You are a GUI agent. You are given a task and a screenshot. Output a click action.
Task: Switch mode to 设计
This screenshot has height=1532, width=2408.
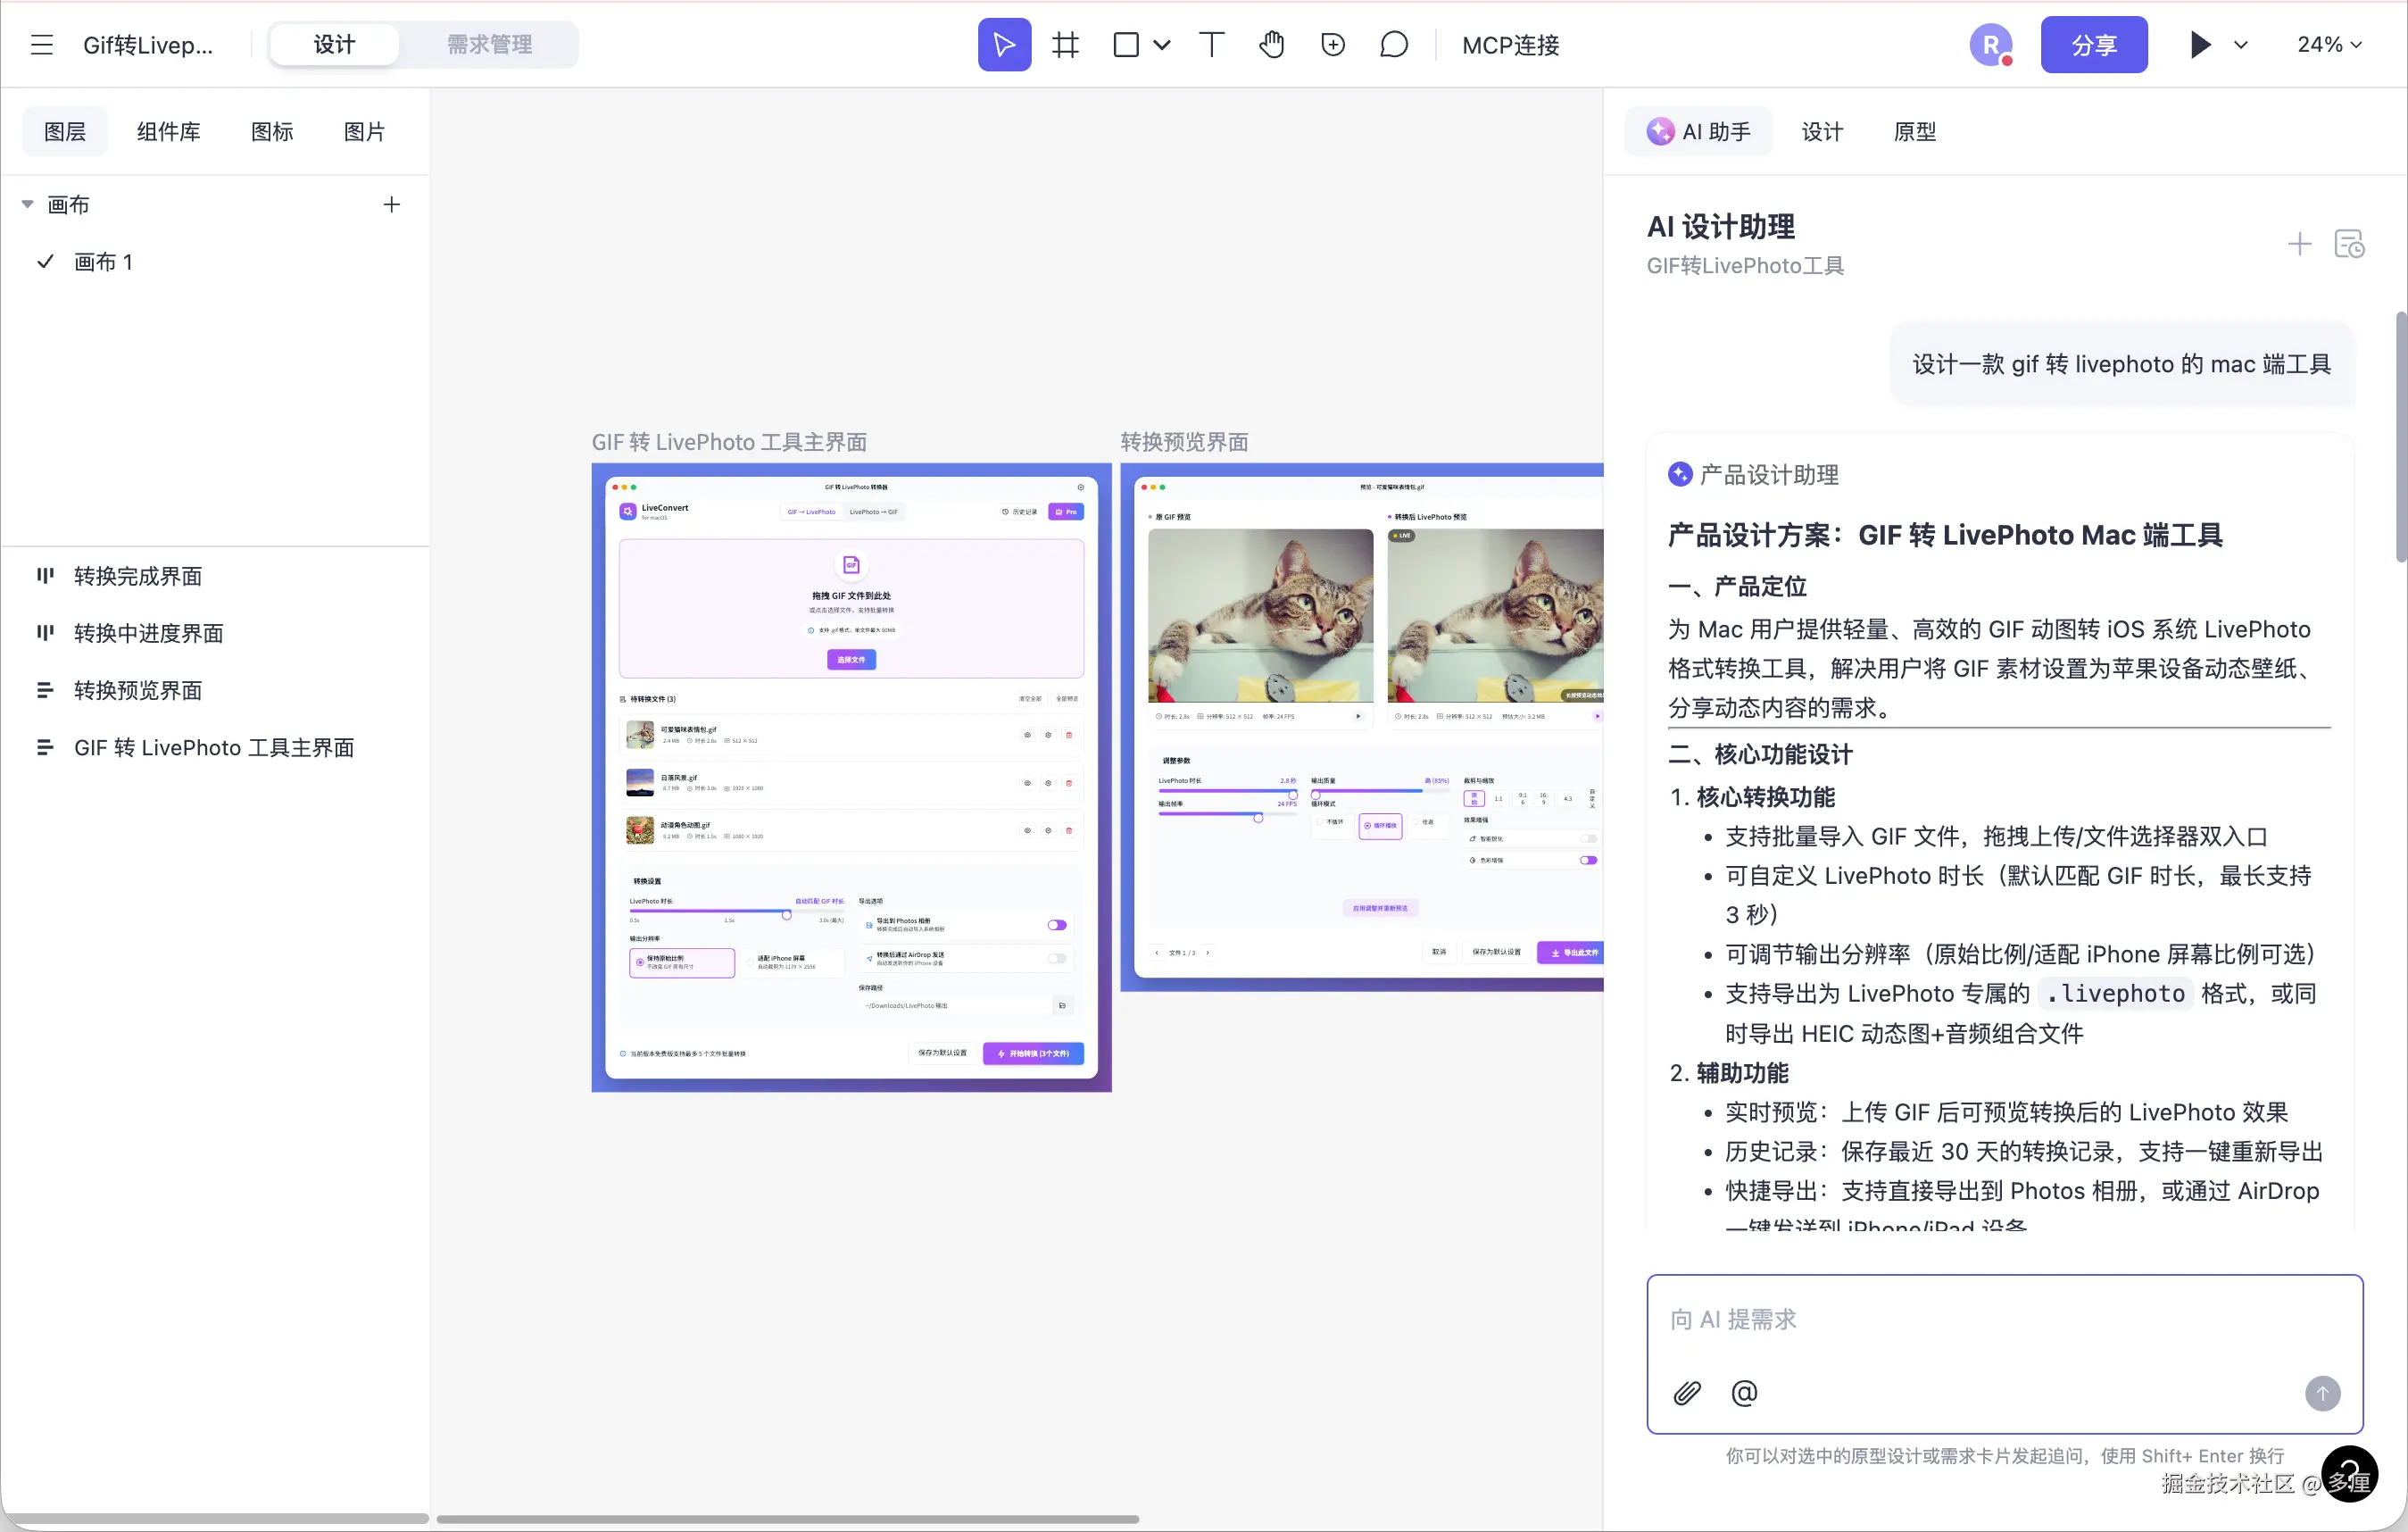pyautogui.click(x=334, y=45)
